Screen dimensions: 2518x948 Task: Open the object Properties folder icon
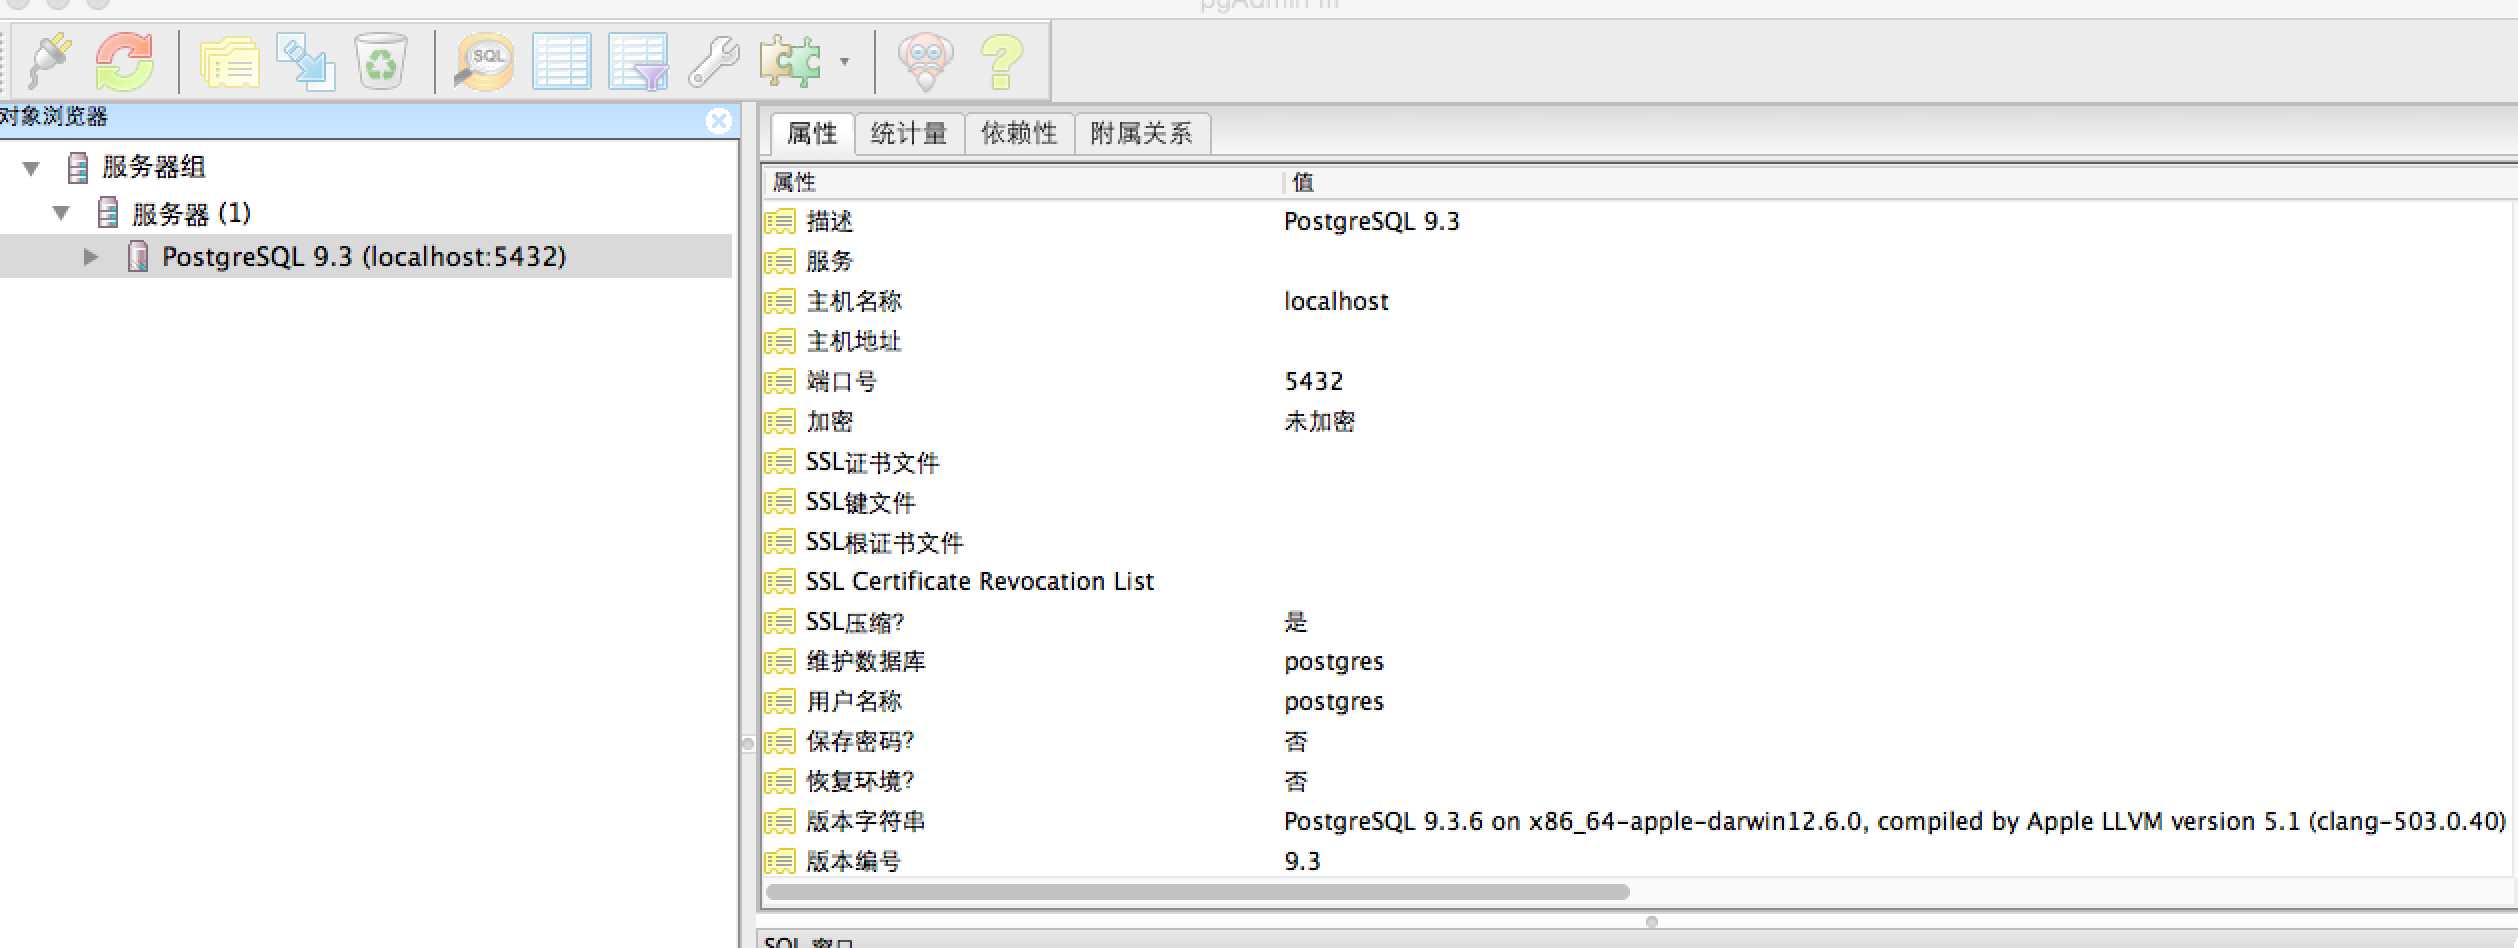point(229,62)
